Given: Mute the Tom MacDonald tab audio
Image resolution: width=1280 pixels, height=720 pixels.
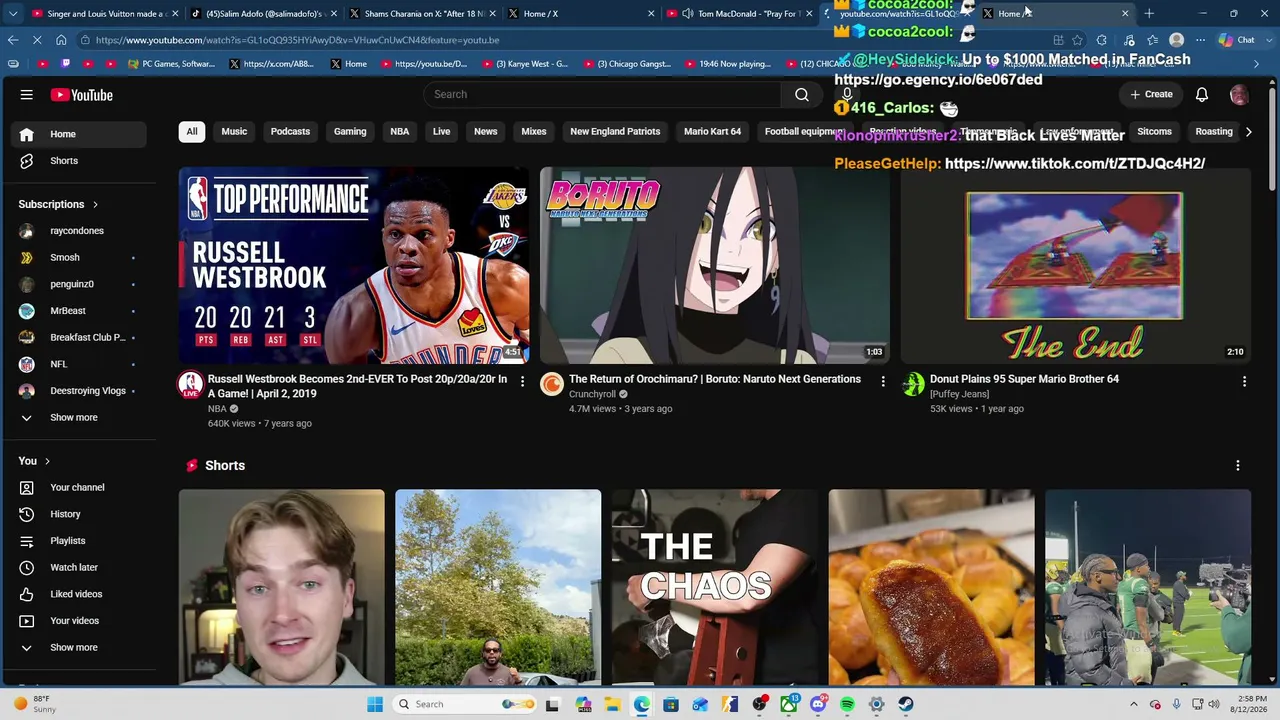Looking at the screenshot, I should click(688, 14).
